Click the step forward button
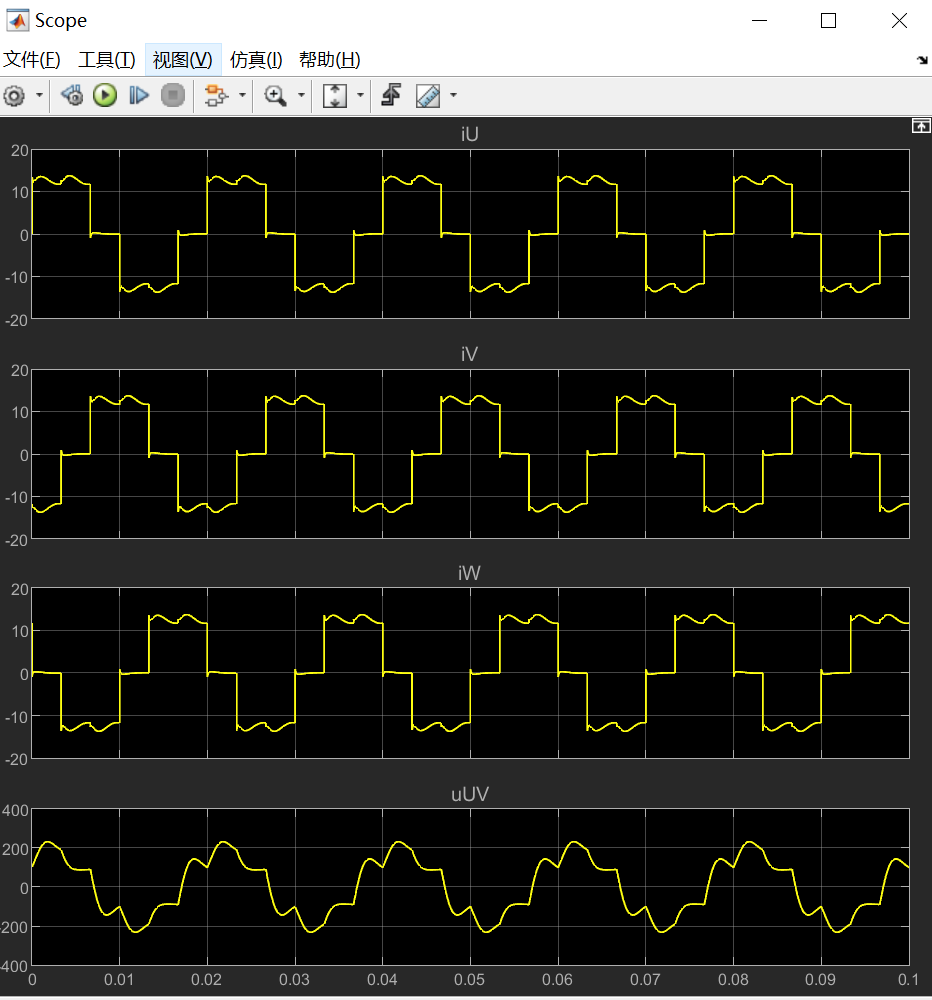This screenshot has height=1000, width=932. (138, 96)
